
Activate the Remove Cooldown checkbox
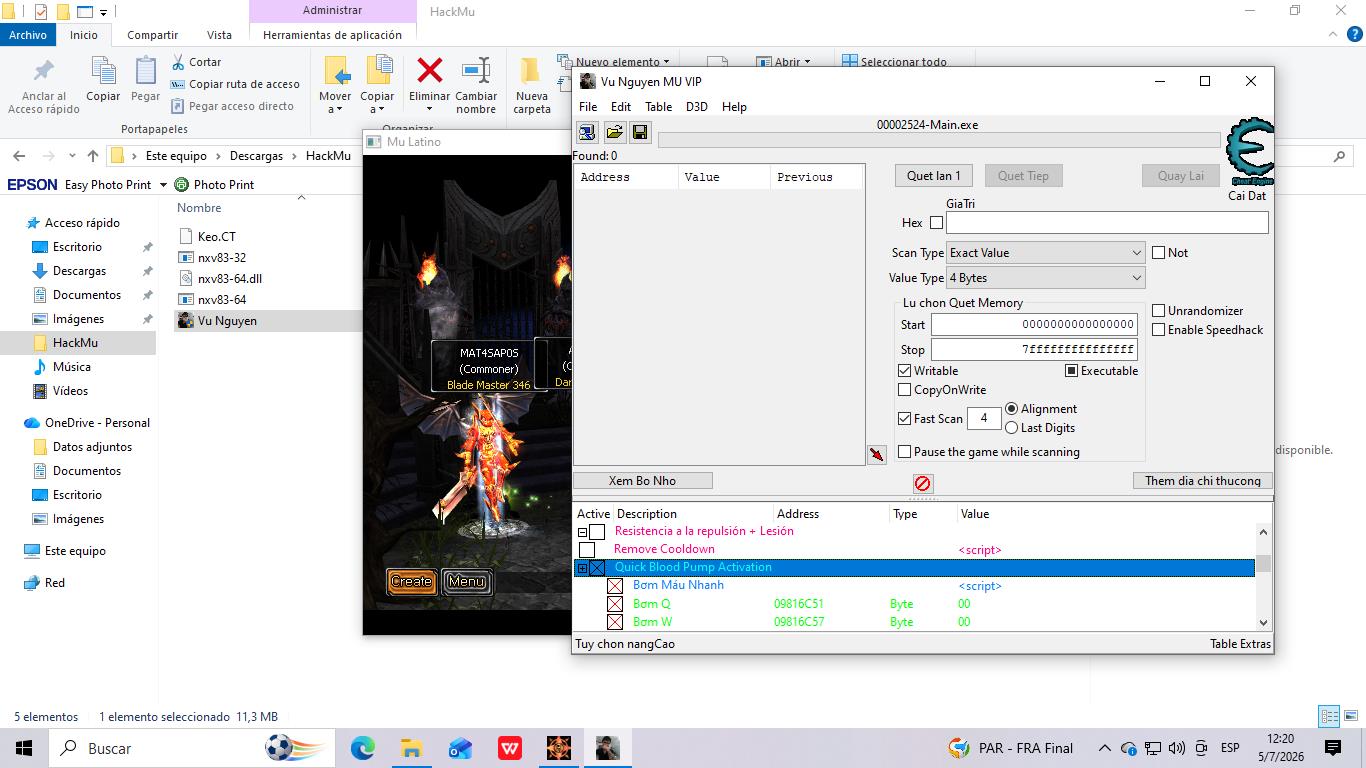pyautogui.click(x=587, y=550)
